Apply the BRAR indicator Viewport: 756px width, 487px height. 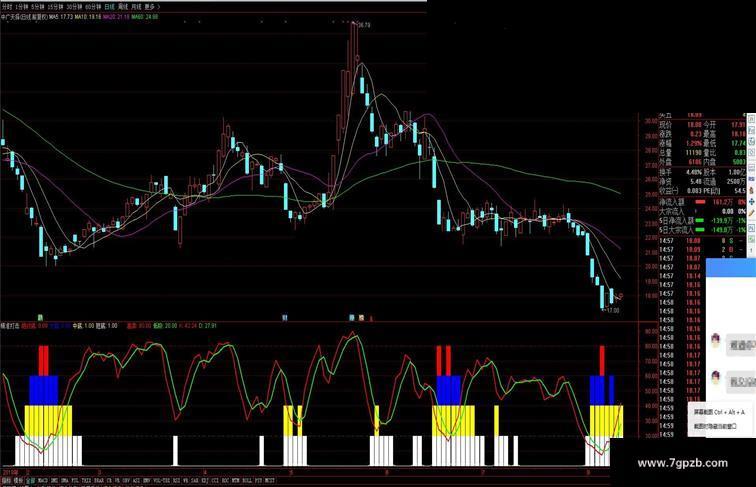pos(99,480)
